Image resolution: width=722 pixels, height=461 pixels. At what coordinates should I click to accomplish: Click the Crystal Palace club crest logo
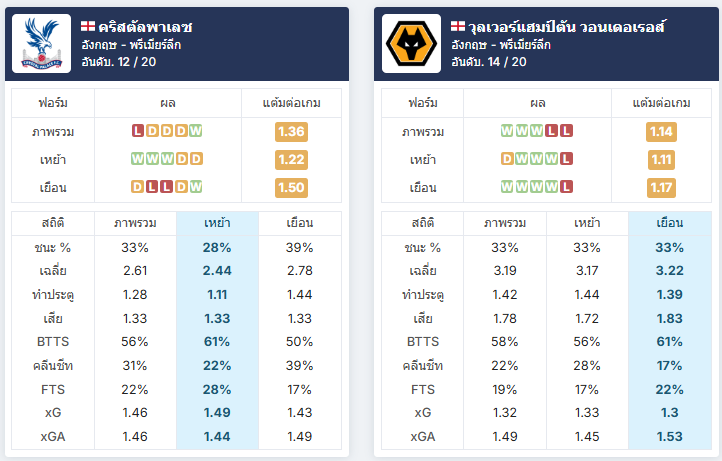point(41,43)
